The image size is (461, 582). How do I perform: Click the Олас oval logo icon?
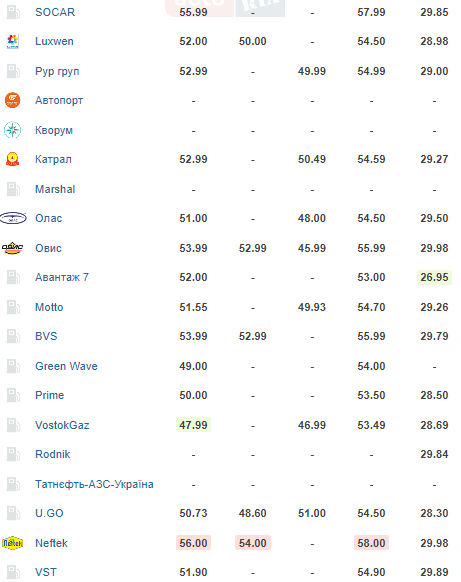[13, 218]
